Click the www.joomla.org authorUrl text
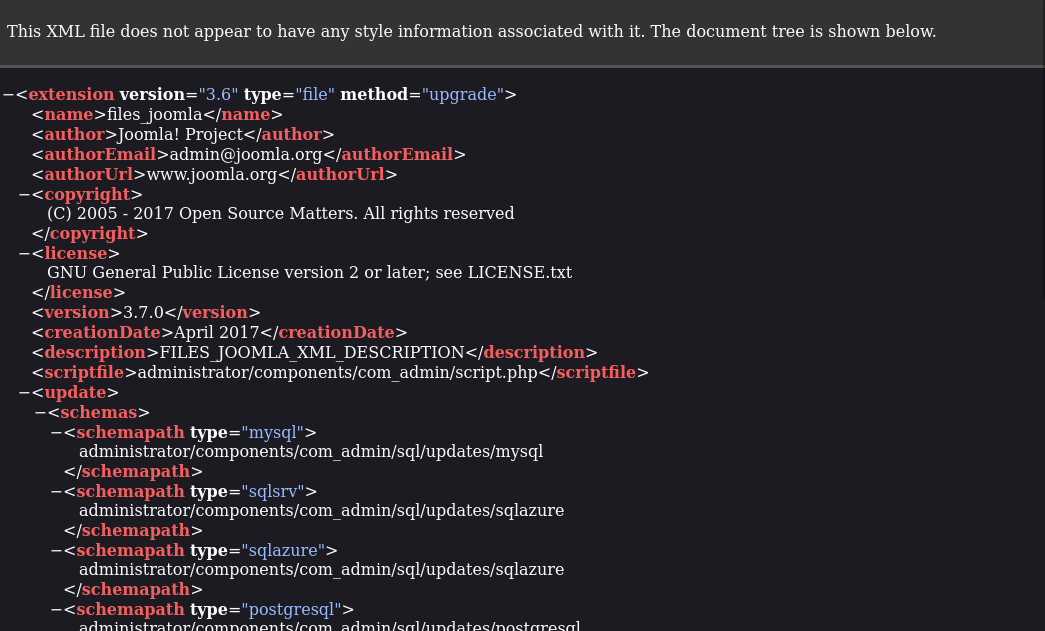 (211, 175)
